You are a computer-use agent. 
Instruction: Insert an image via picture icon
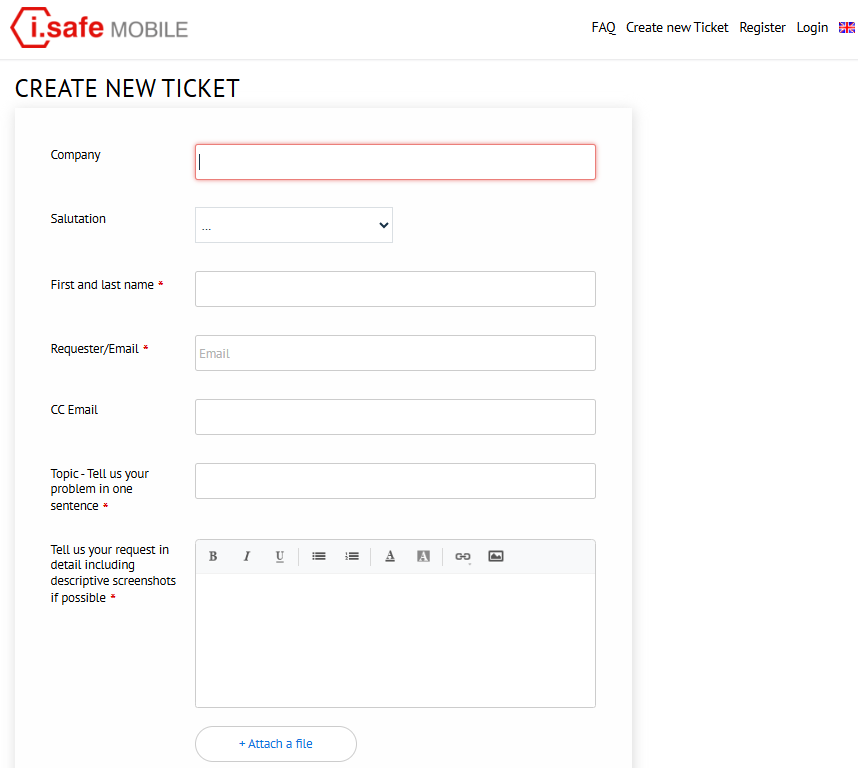pos(496,556)
